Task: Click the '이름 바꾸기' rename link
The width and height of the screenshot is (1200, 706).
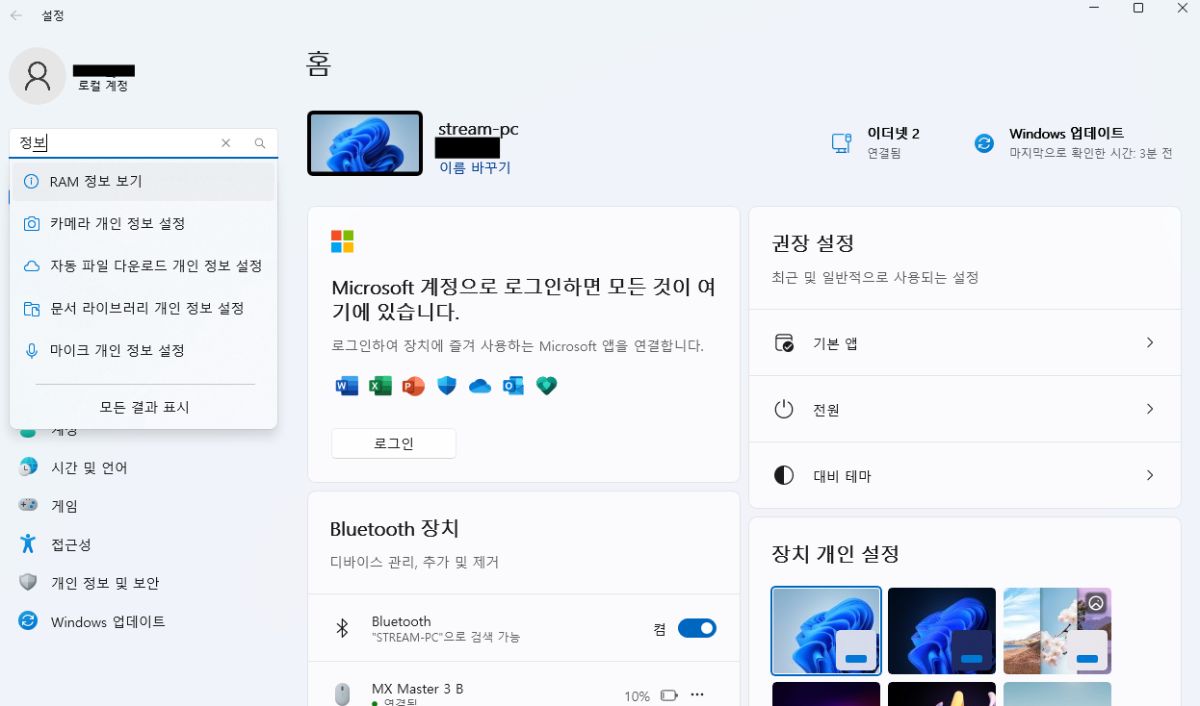Action: coord(475,168)
